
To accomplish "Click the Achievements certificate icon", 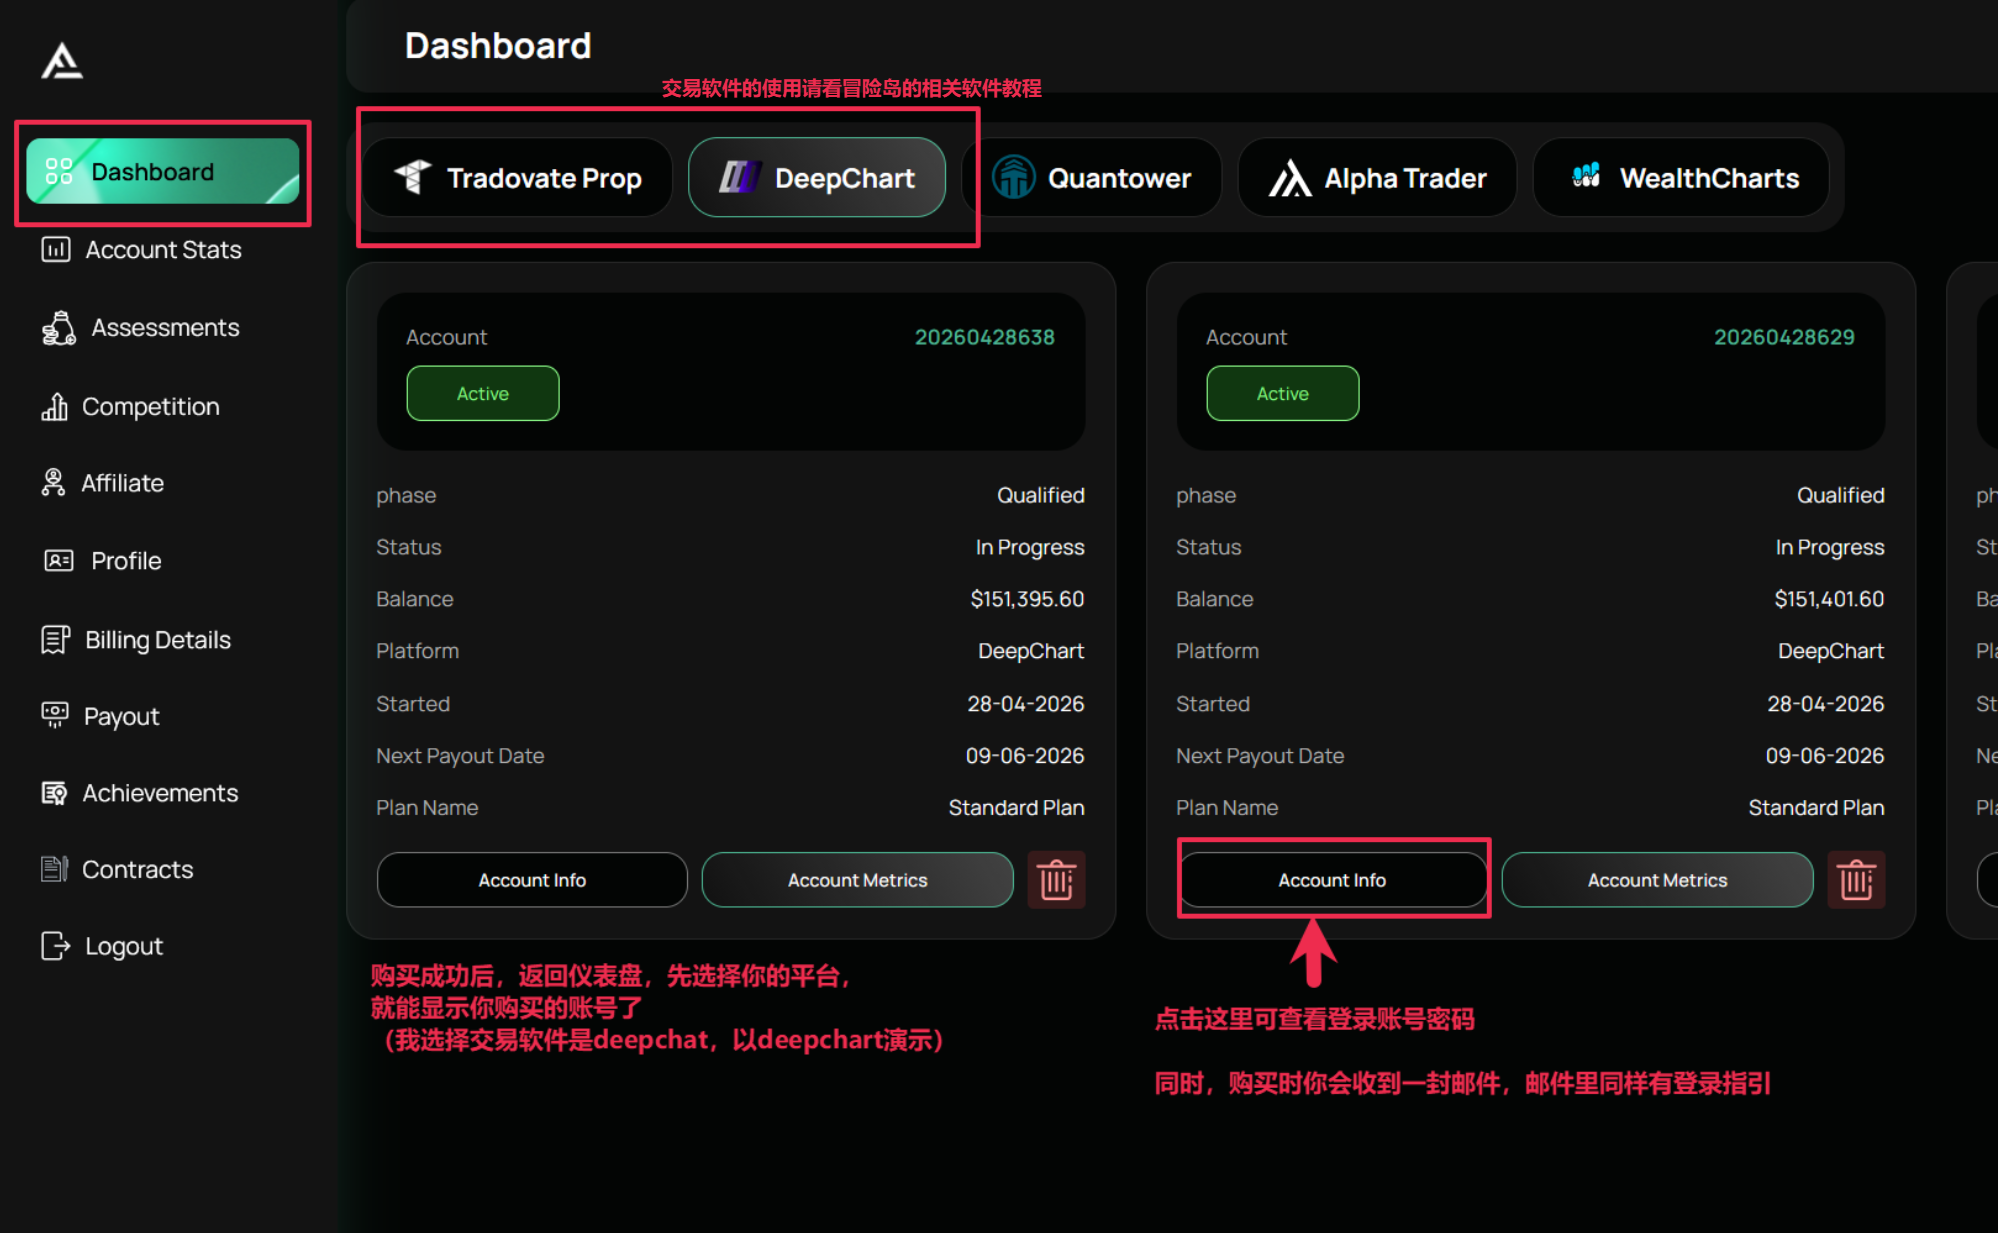I will pos(54,793).
